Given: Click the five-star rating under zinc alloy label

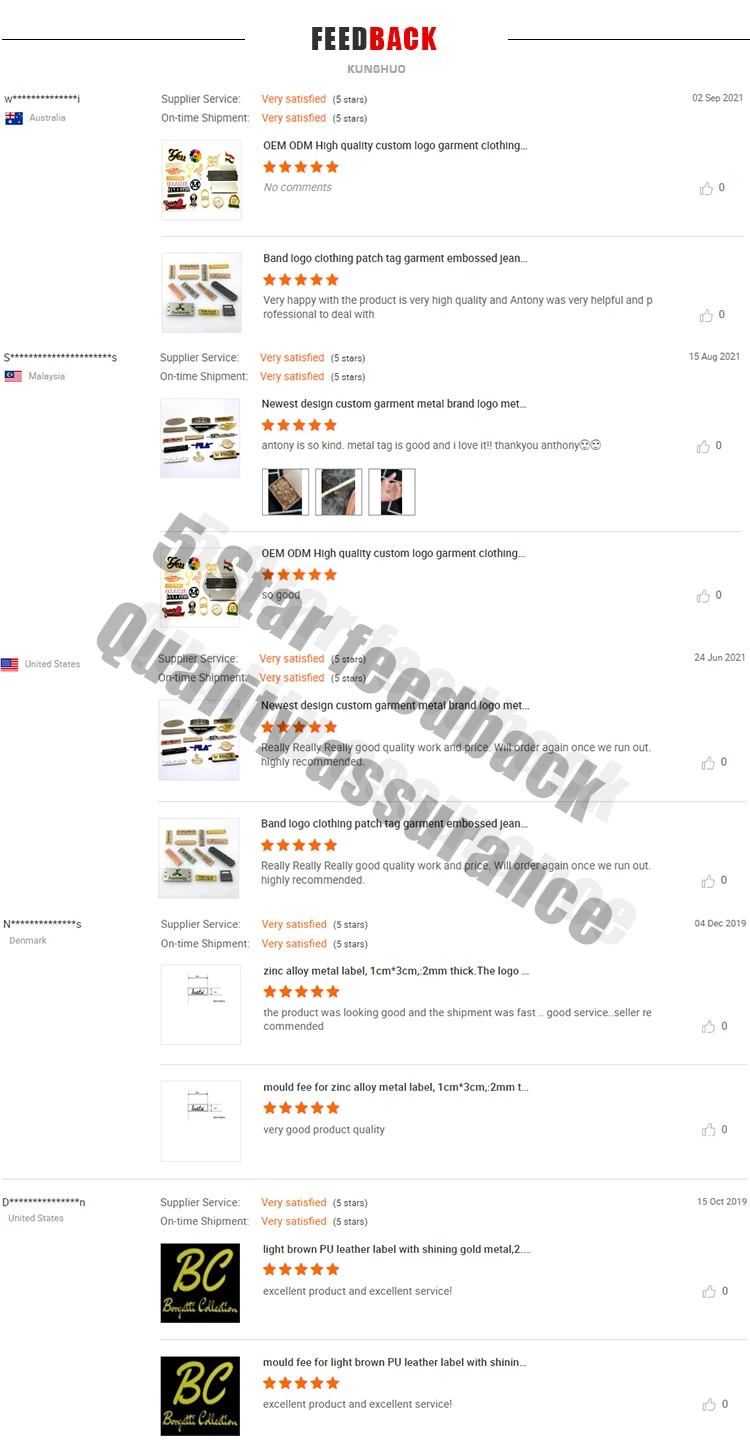Looking at the screenshot, I should (x=301, y=992).
